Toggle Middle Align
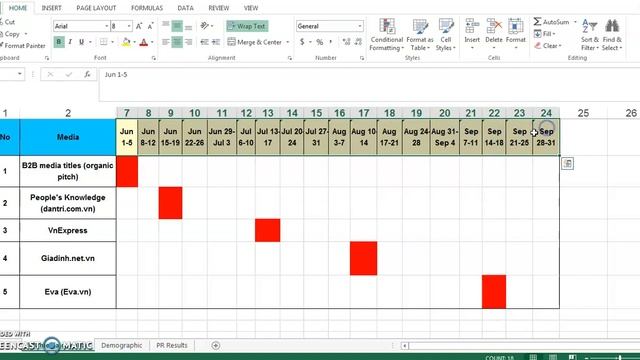The height and width of the screenshot is (360, 640). pos(177,26)
